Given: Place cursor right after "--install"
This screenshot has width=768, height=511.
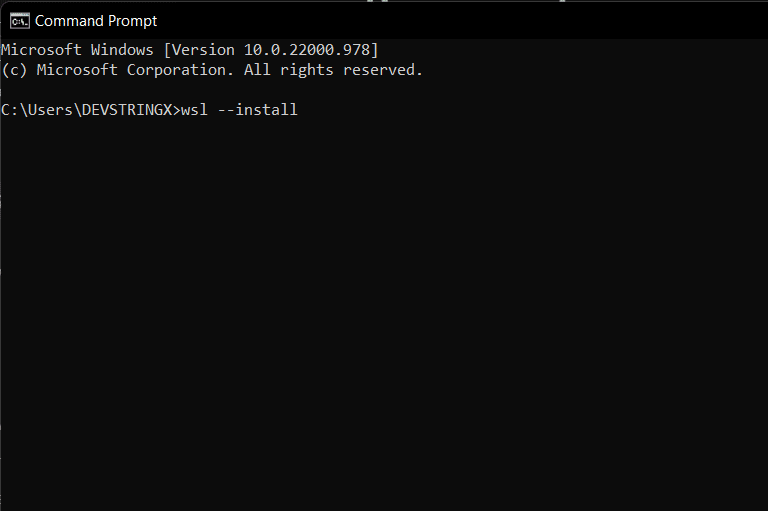Looking at the screenshot, I should pos(299,110).
